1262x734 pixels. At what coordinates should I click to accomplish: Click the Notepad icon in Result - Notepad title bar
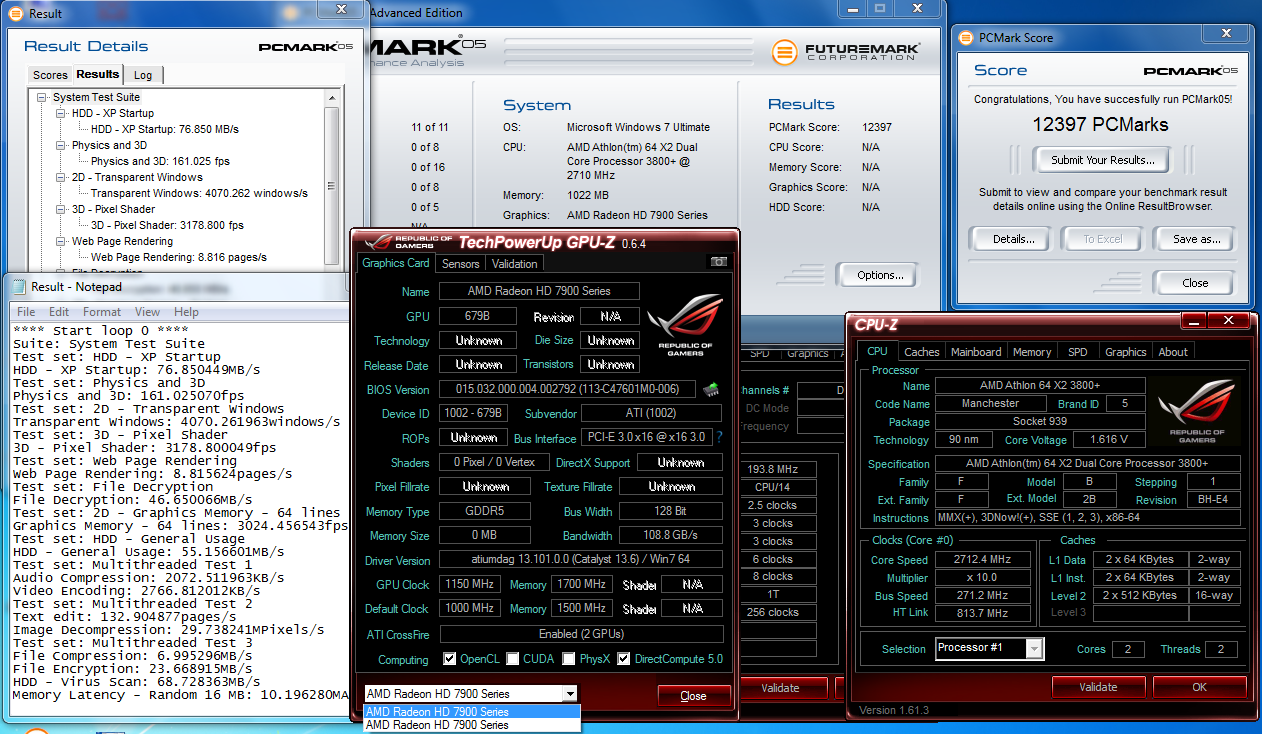point(17,287)
